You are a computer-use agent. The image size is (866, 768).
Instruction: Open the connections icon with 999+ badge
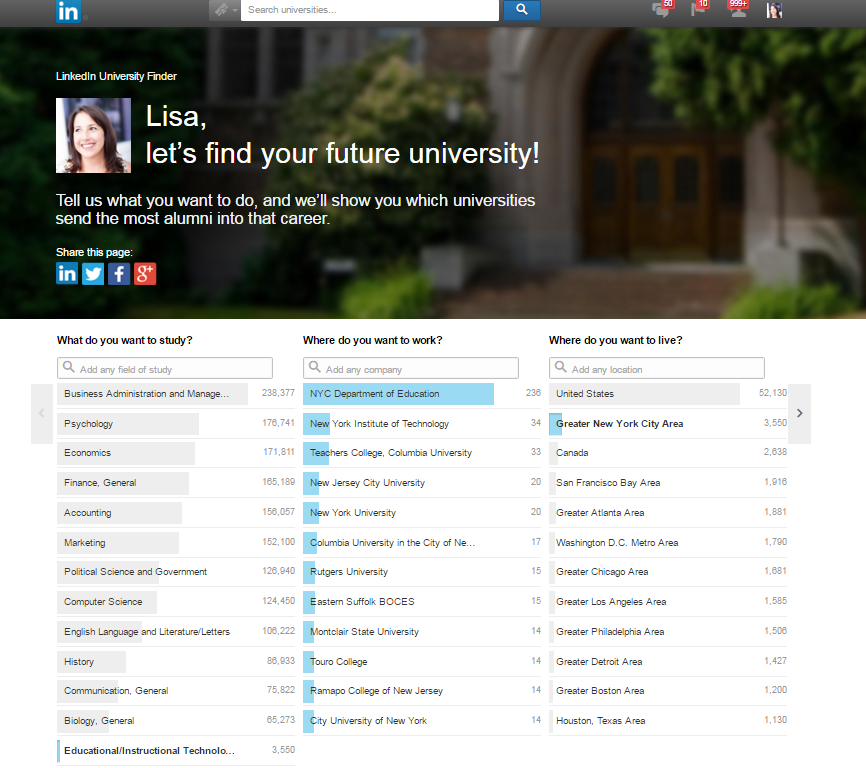point(738,9)
